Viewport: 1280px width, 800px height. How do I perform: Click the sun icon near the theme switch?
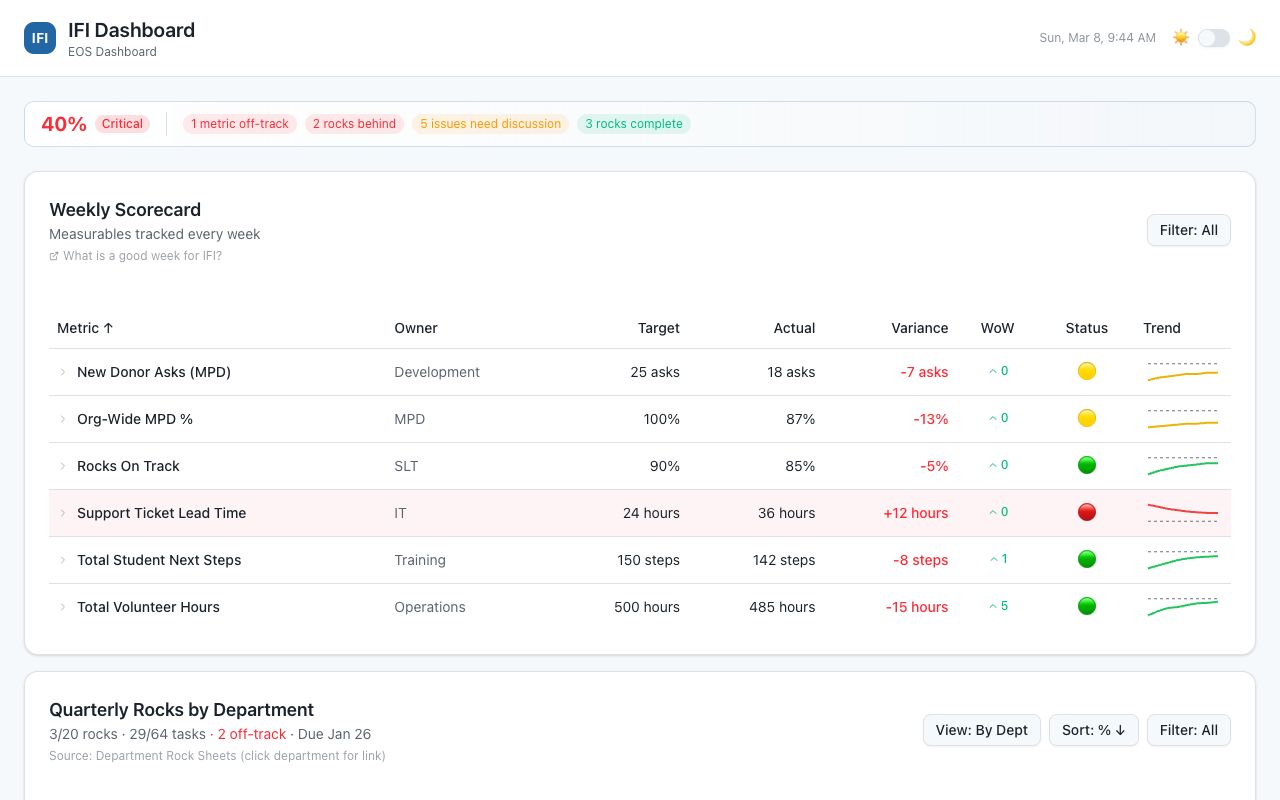click(1180, 37)
